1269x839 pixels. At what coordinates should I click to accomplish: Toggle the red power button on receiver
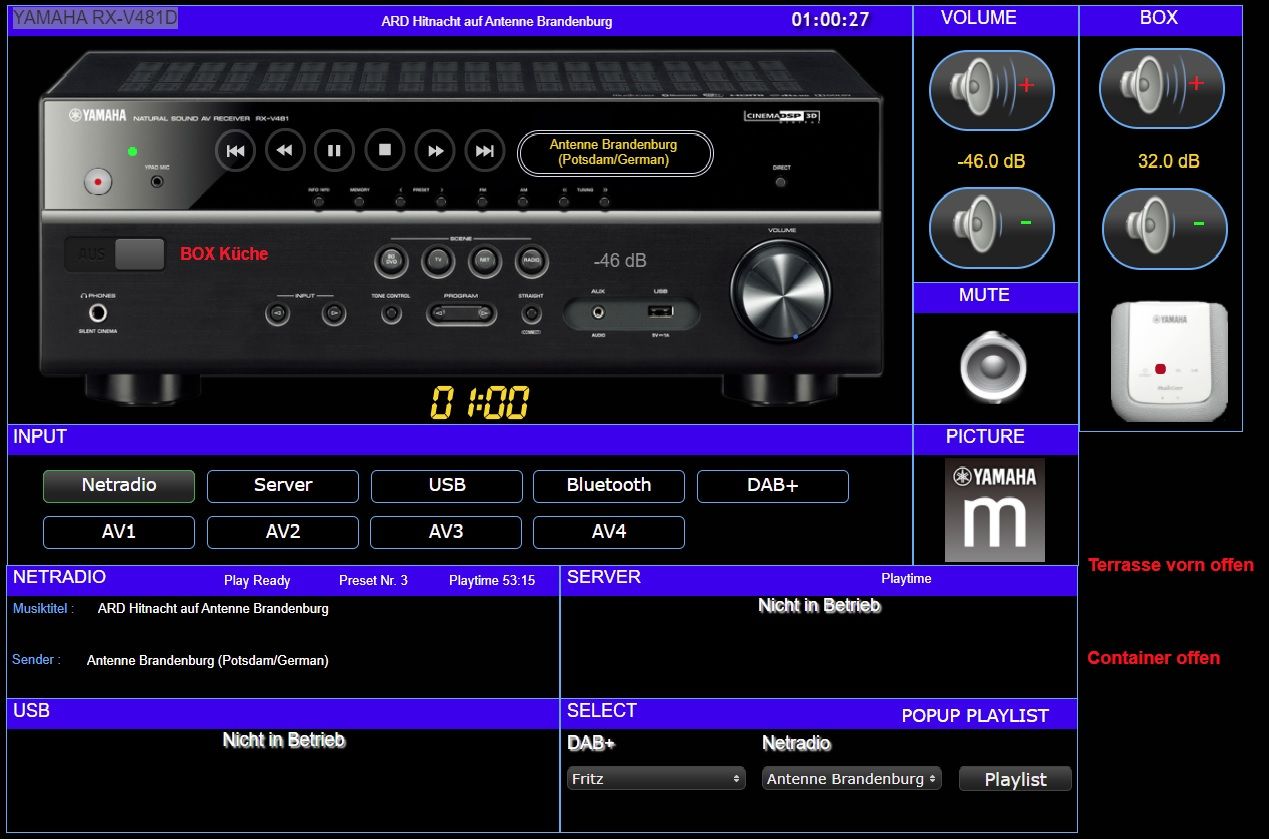click(x=97, y=183)
